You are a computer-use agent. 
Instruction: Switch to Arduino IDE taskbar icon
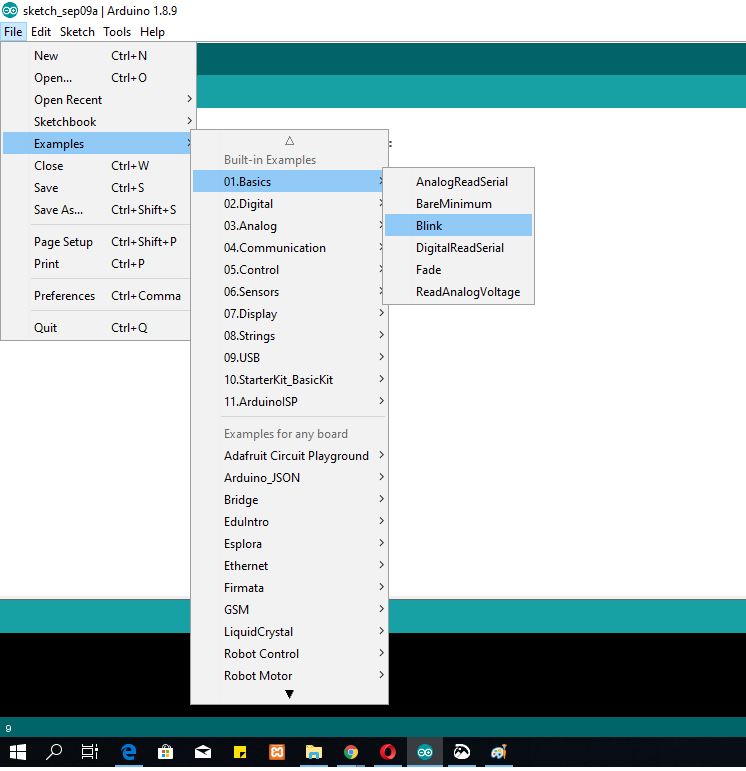point(425,752)
